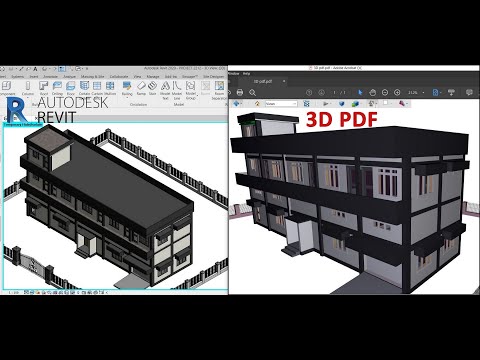The image size is (480, 360).
Task: Close the 3D pdf.pdf document tab
Action: 284,81
